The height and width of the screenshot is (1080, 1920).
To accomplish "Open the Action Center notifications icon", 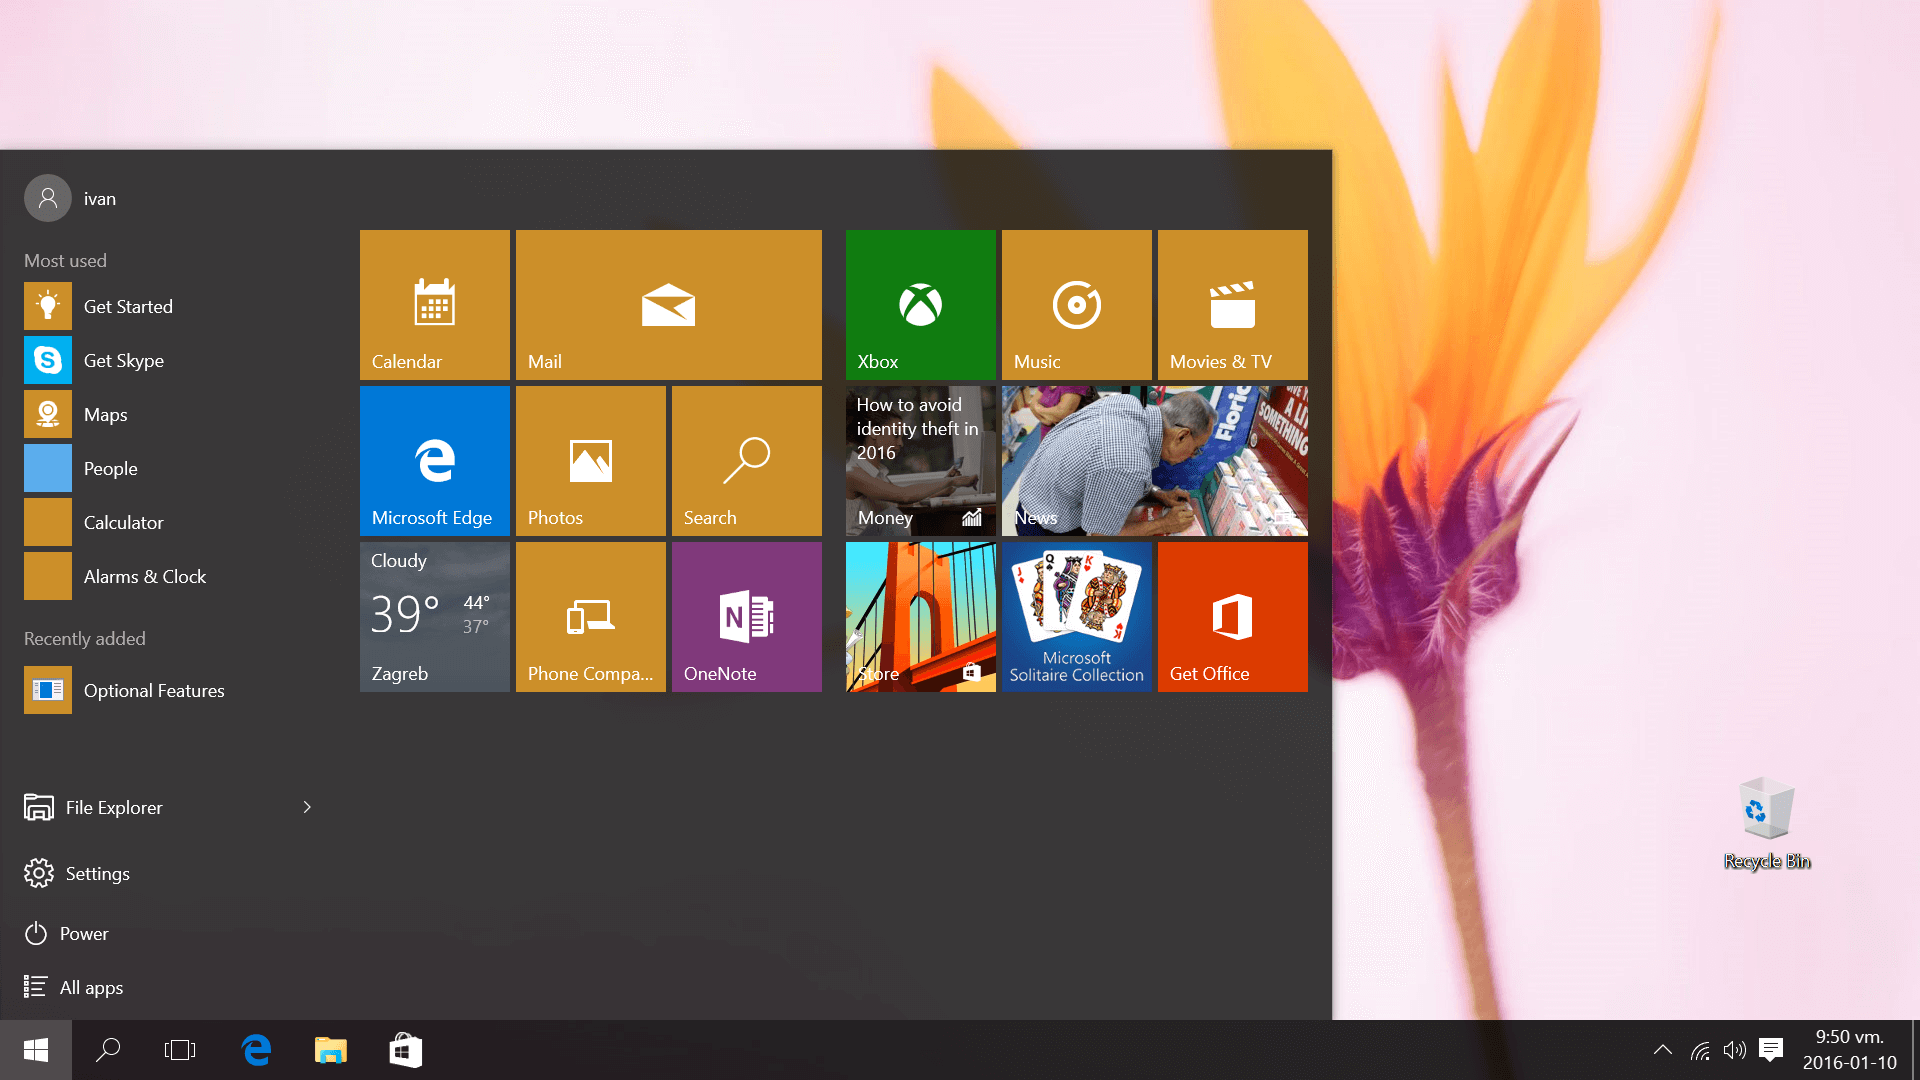I will click(1771, 1050).
